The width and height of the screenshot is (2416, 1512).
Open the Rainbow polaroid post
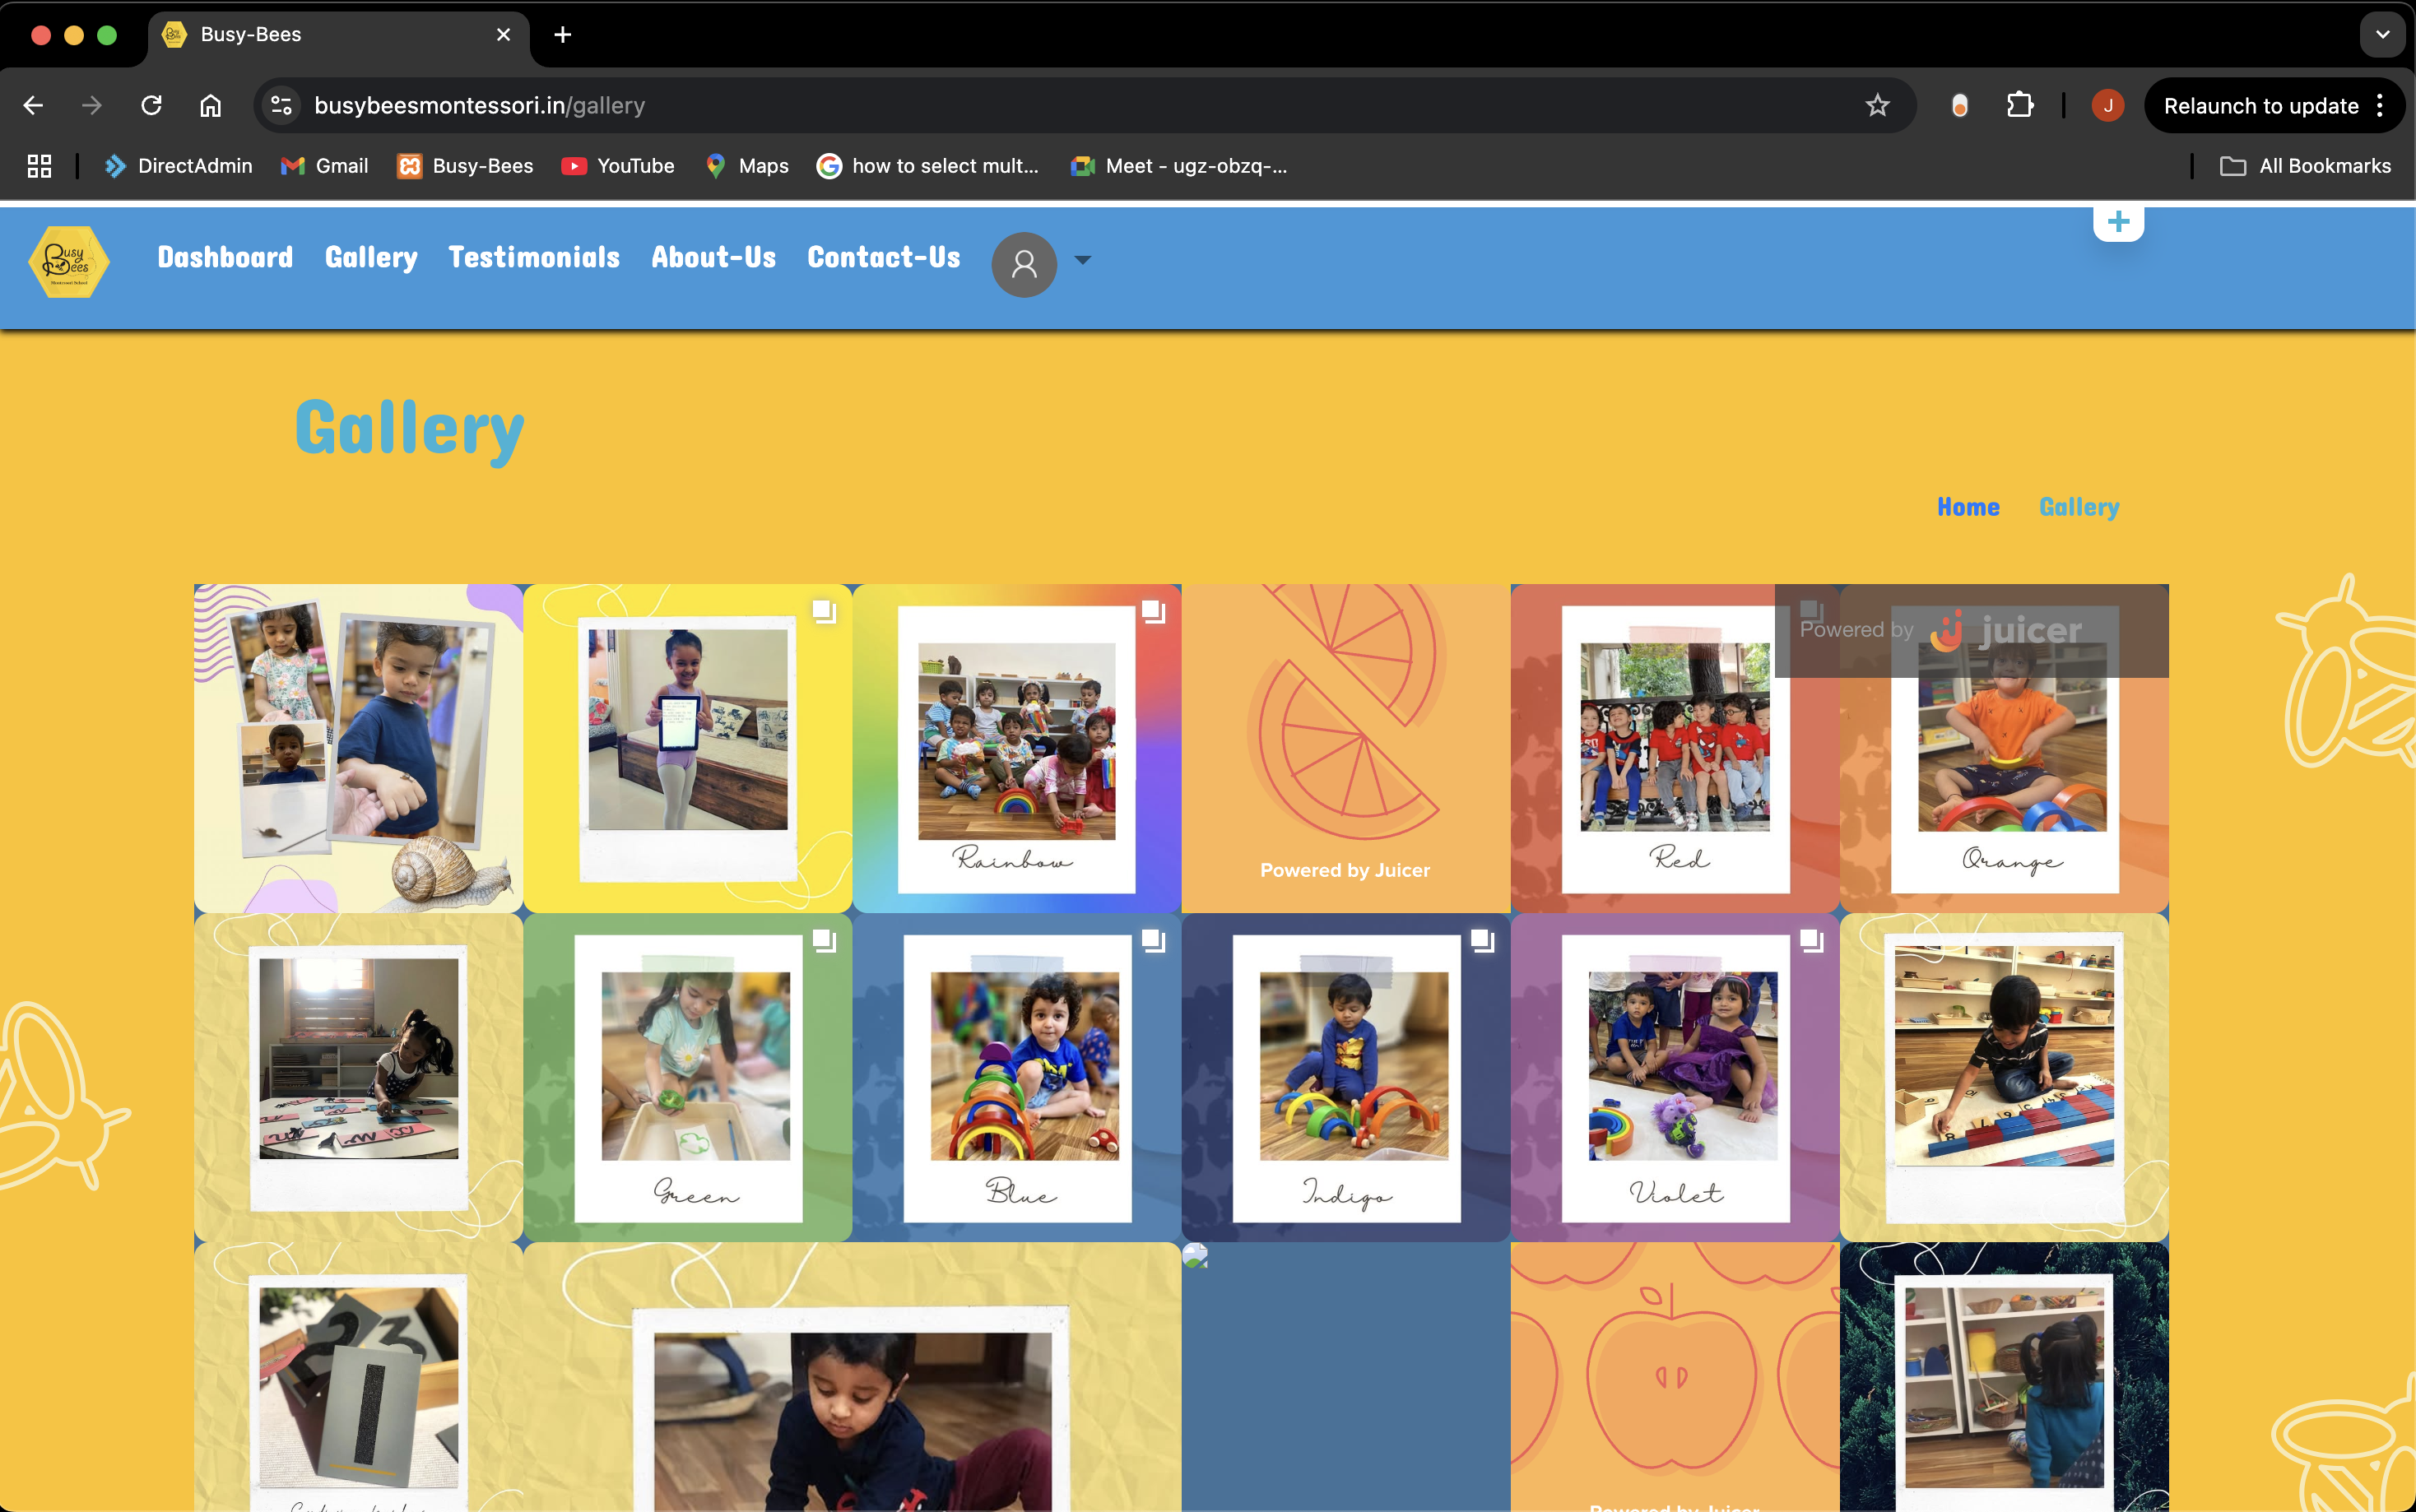point(1016,748)
